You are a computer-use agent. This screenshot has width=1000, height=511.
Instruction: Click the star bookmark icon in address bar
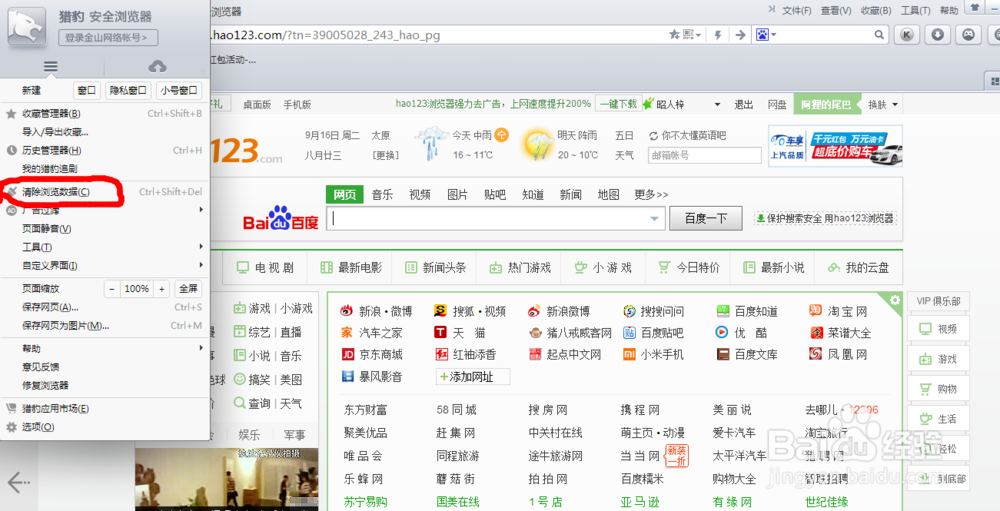[674, 34]
